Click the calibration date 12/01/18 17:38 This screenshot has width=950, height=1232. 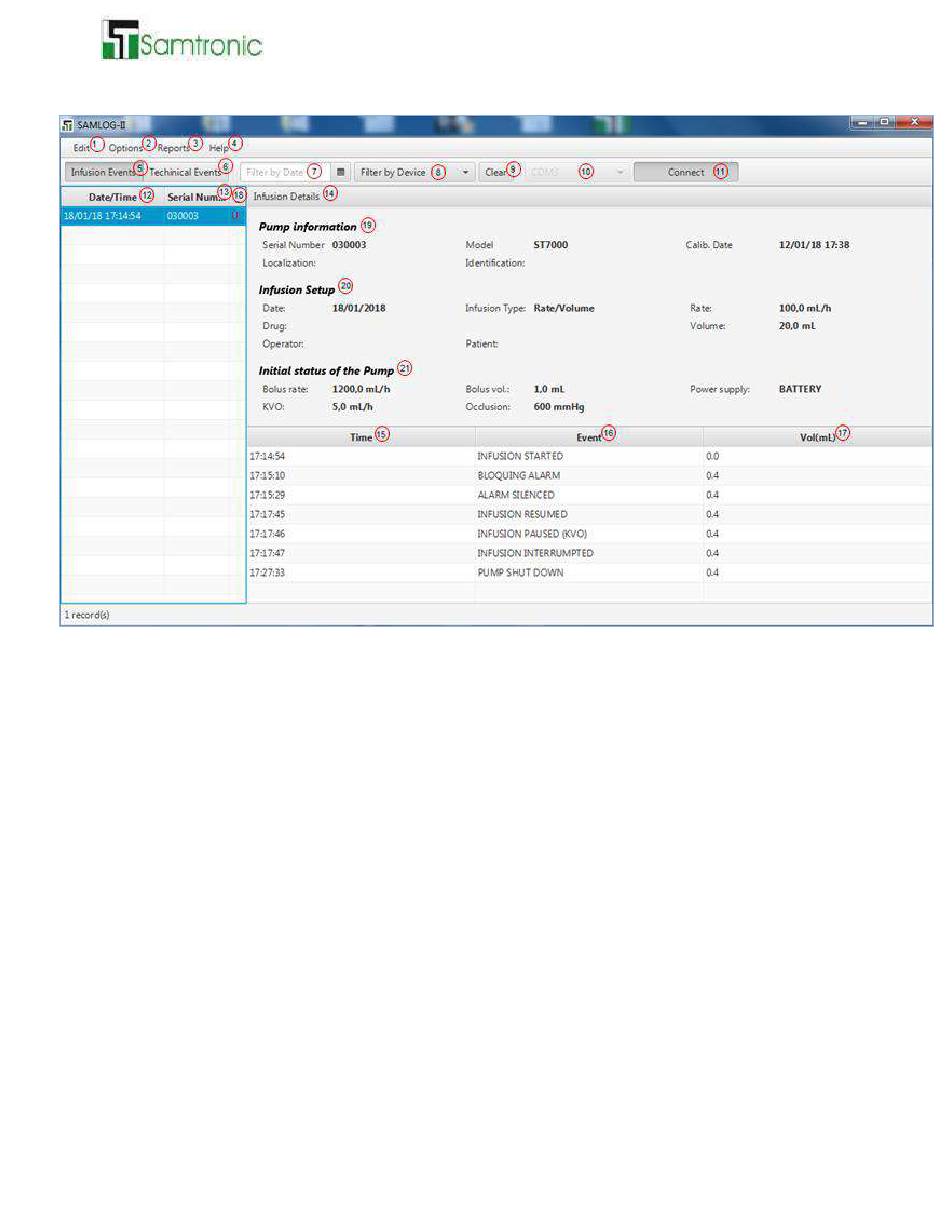click(x=814, y=245)
